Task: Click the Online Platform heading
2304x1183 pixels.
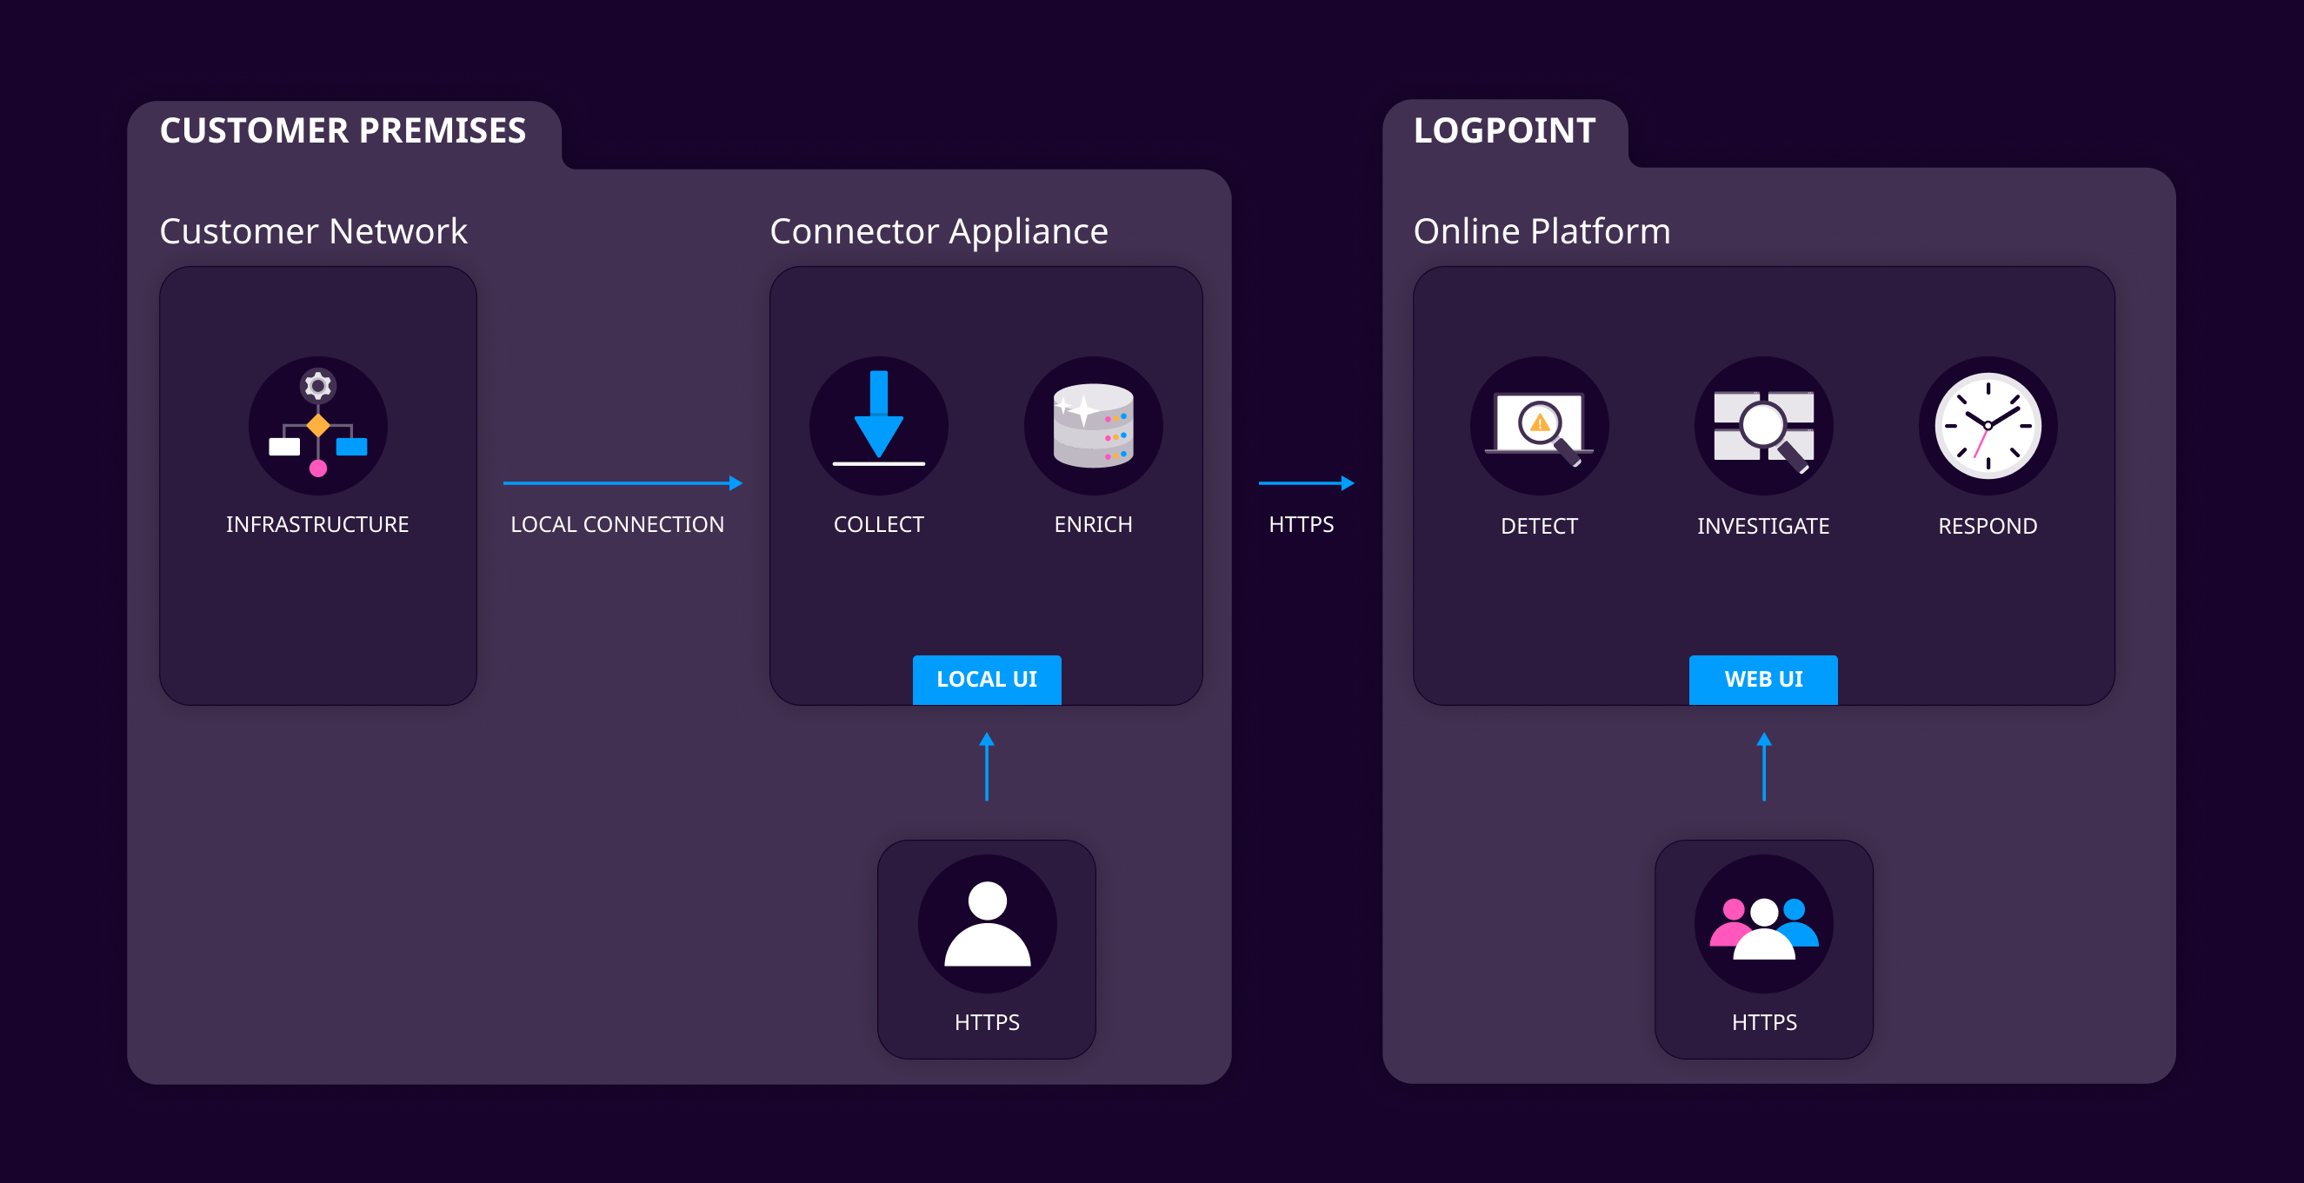Action: (1541, 231)
